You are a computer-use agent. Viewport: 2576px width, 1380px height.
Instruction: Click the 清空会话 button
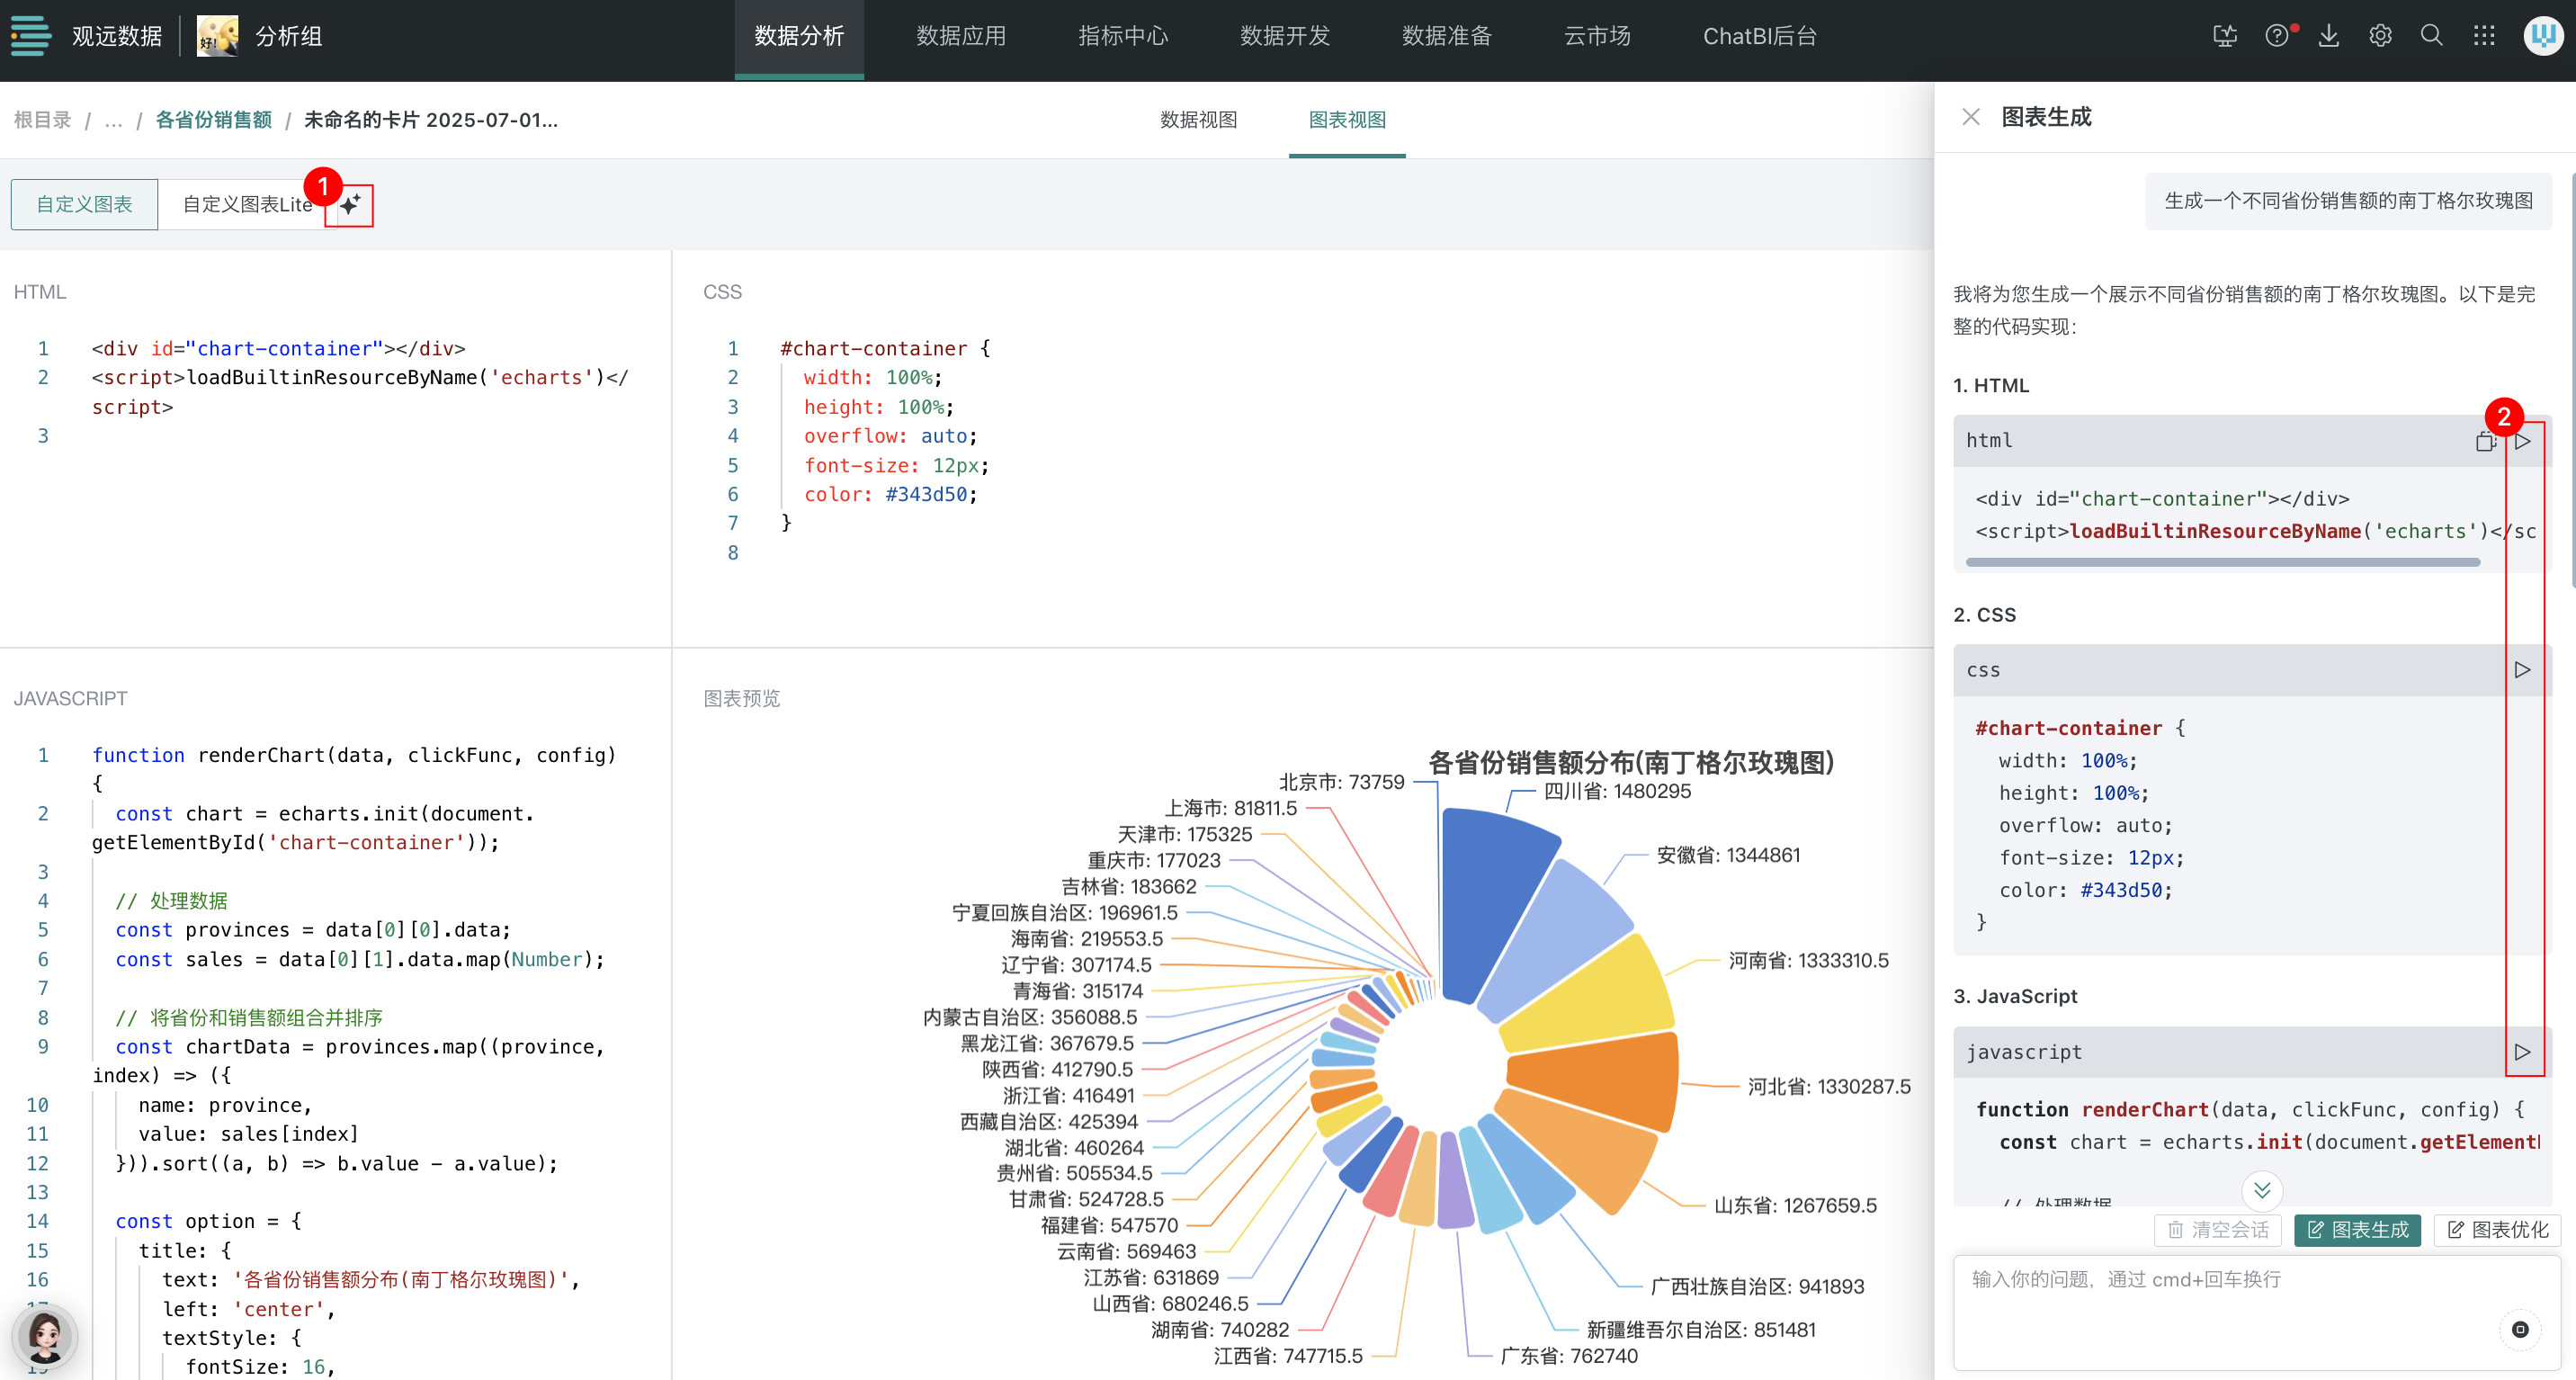point(2218,1230)
